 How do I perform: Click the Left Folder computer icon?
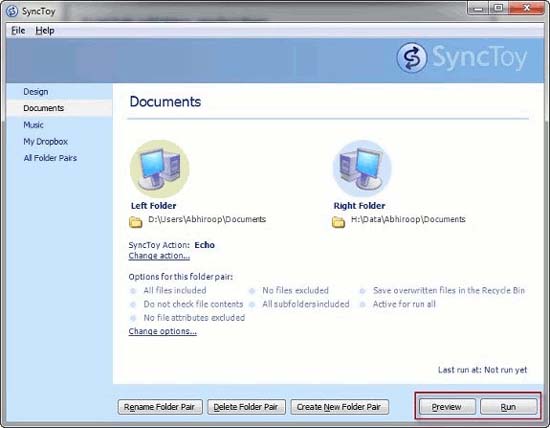[160, 168]
